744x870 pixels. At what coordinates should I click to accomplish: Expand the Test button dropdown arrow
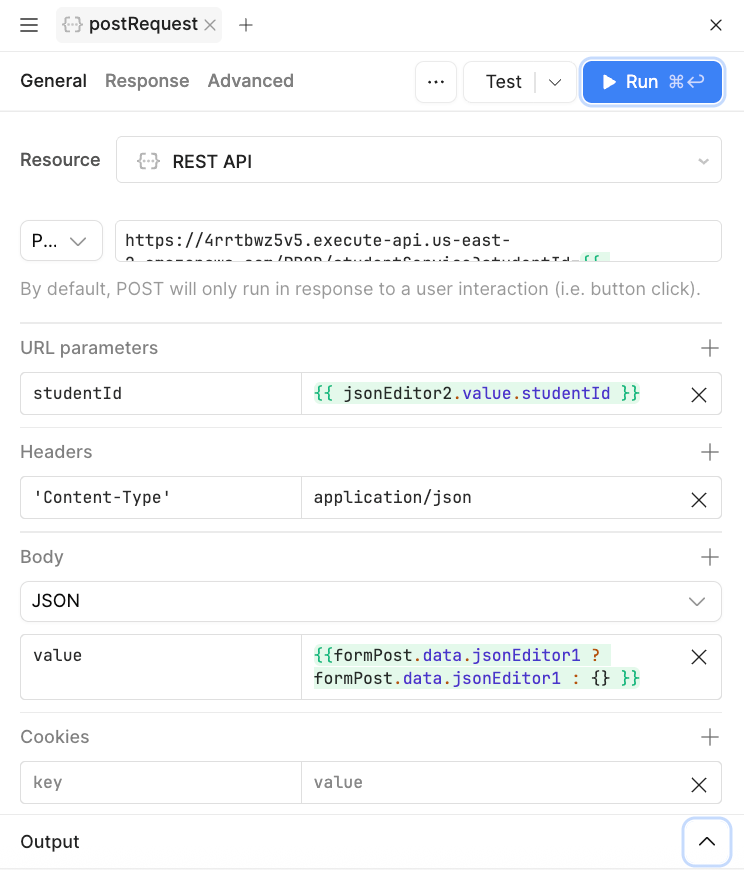coord(555,81)
